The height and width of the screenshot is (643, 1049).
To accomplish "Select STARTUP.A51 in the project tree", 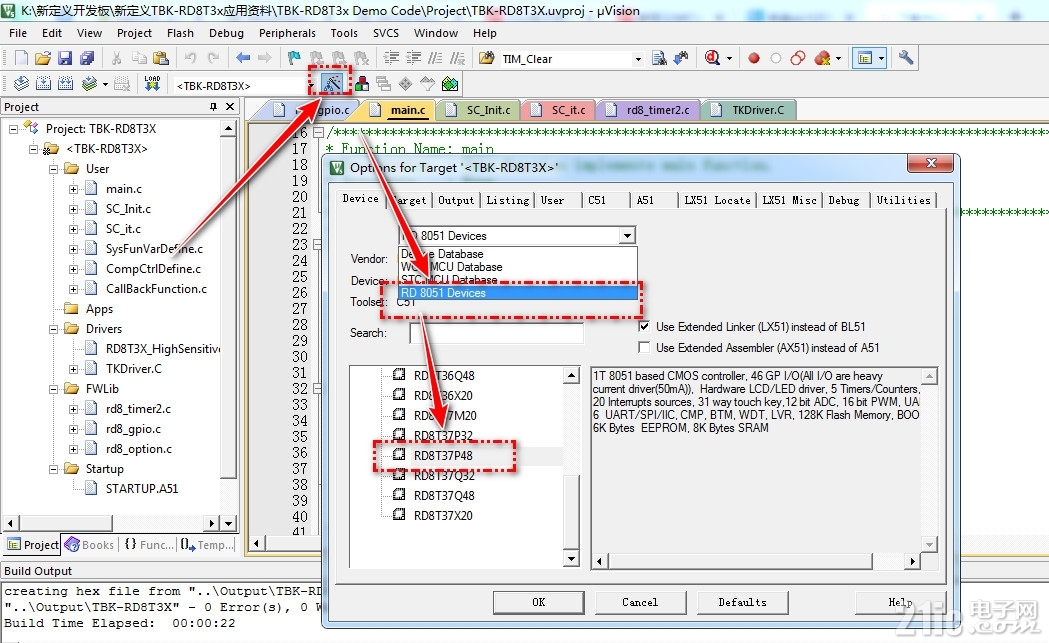I will point(142,489).
